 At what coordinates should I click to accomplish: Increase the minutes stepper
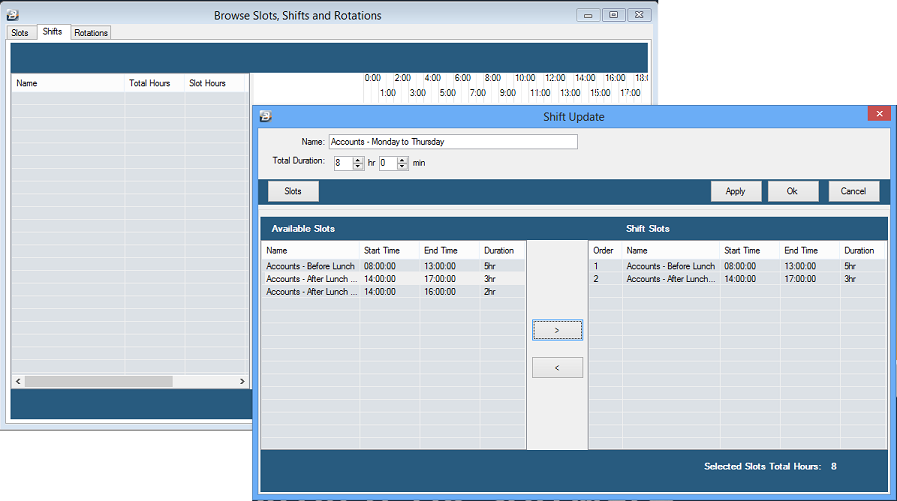[403, 160]
